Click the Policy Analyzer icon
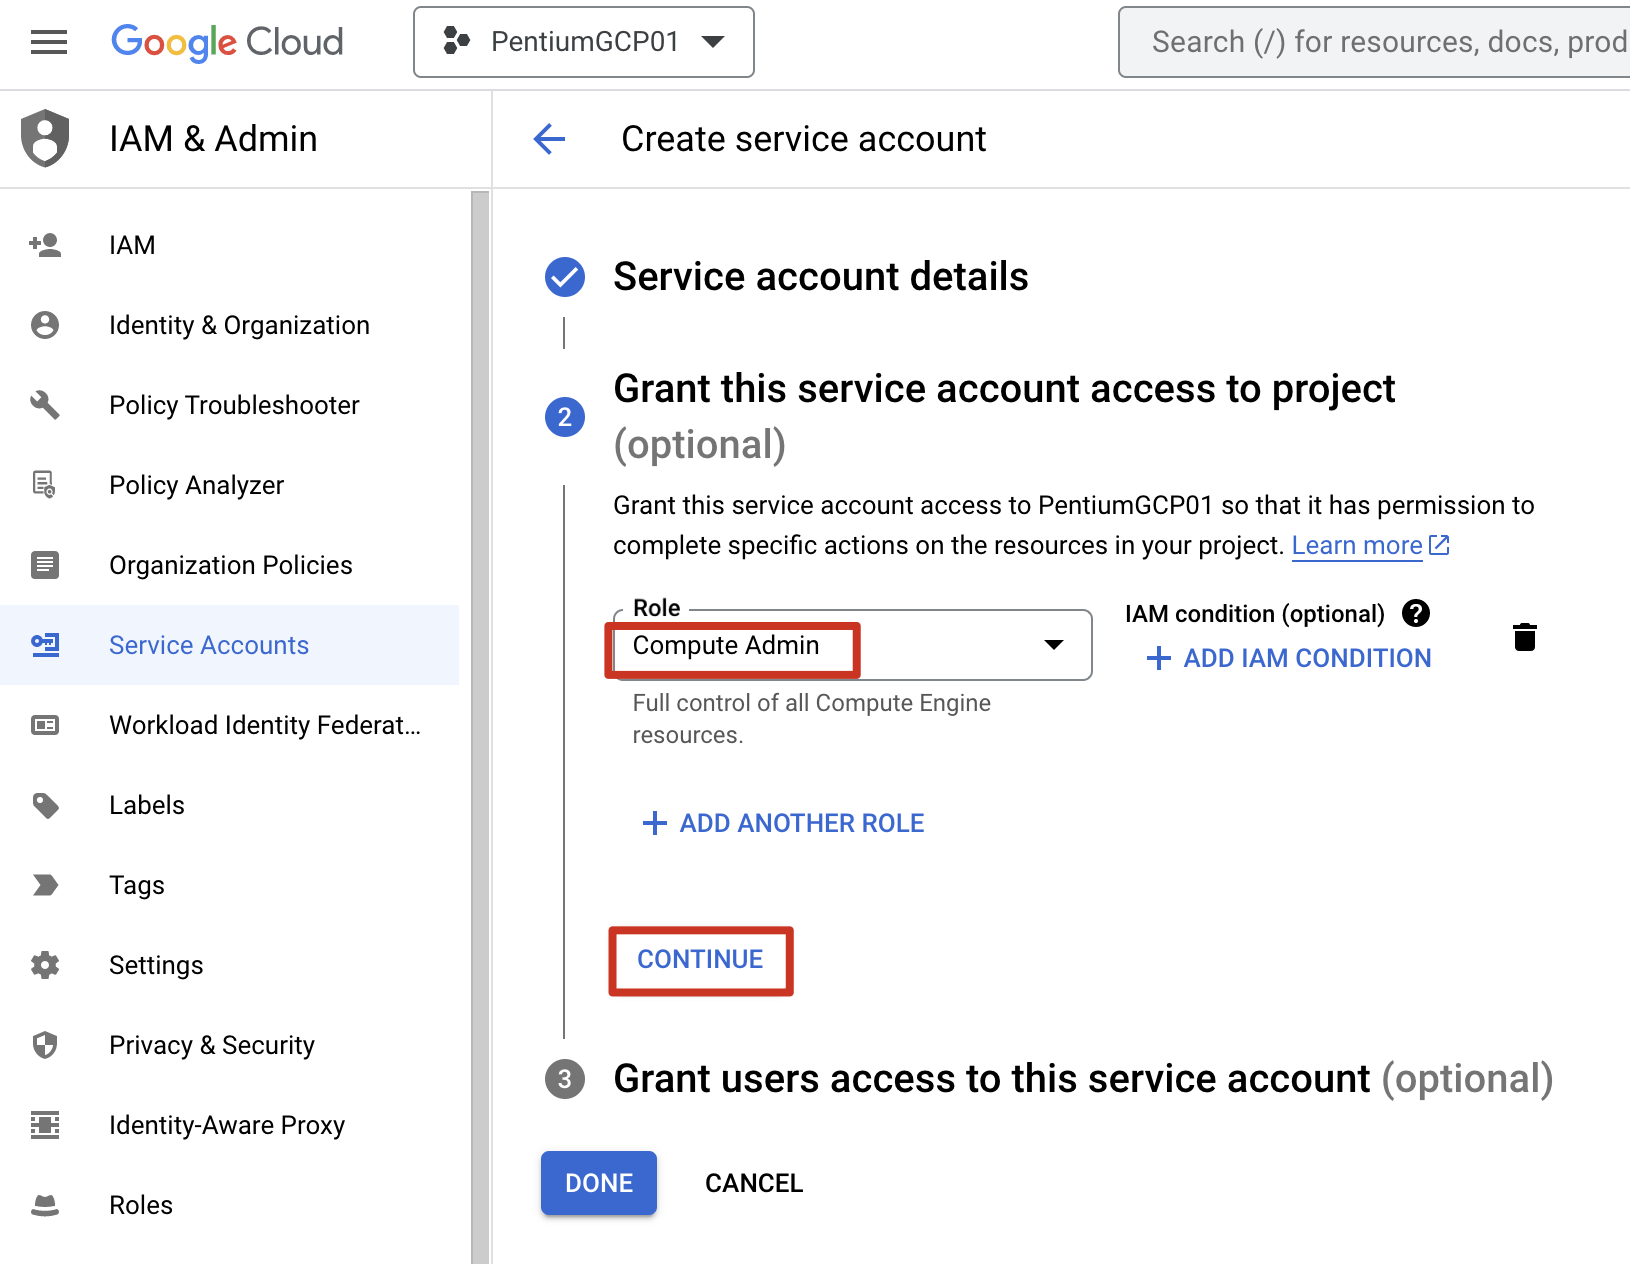The height and width of the screenshot is (1264, 1630). [45, 485]
